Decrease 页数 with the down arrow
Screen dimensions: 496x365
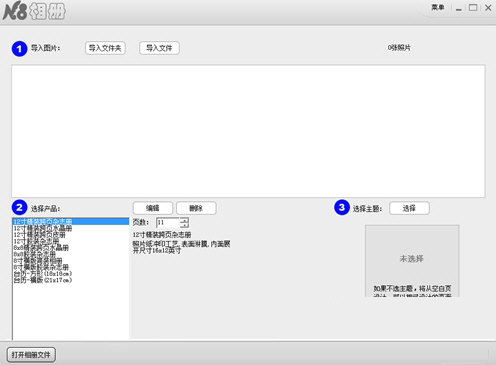point(184,225)
